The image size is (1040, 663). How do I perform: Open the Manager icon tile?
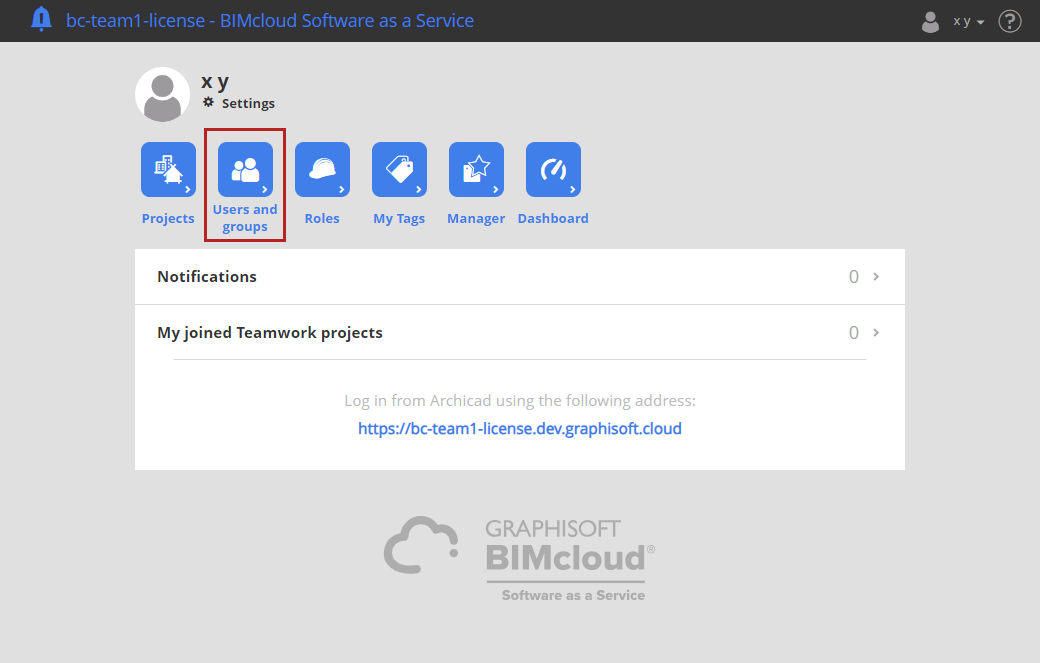(x=476, y=170)
